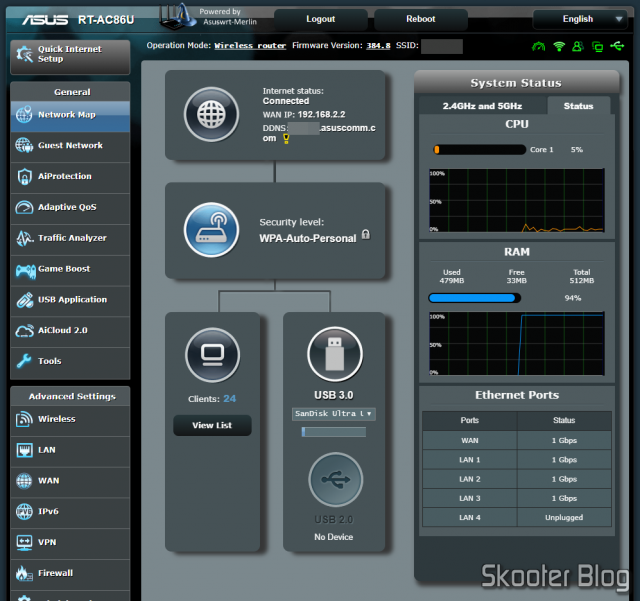This screenshot has width=640, height=601.
Task: Click the USB Application icon
Action: point(24,300)
